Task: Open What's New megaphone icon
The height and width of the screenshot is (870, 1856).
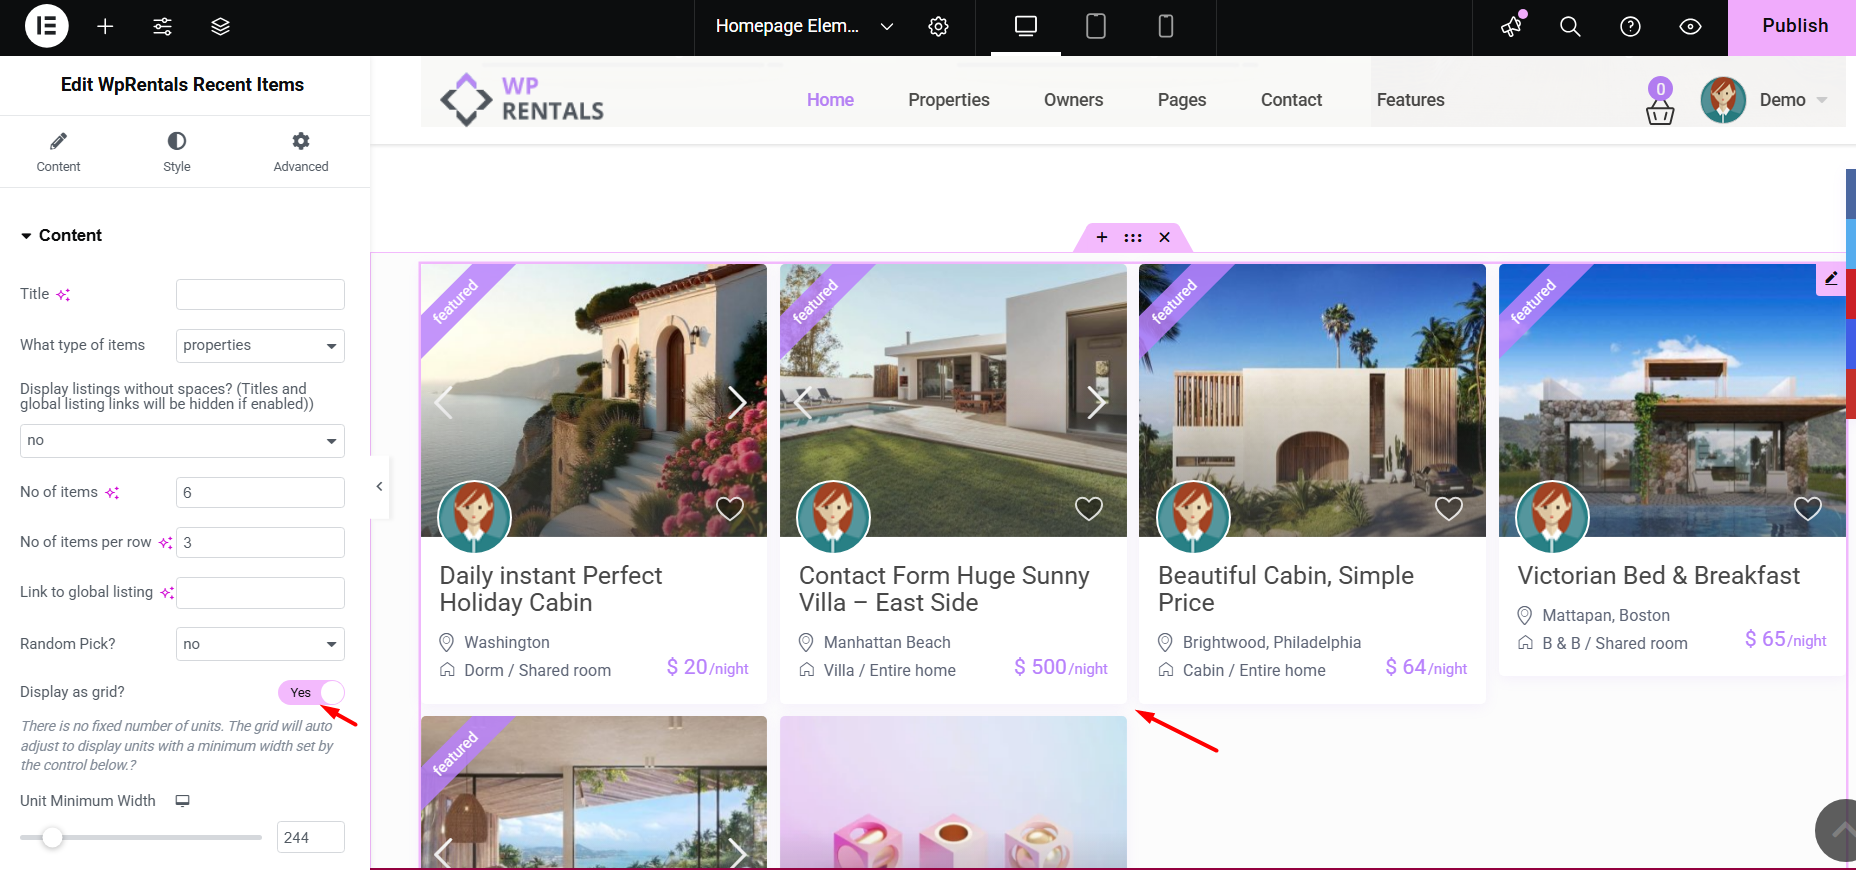Action: point(1512,26)
